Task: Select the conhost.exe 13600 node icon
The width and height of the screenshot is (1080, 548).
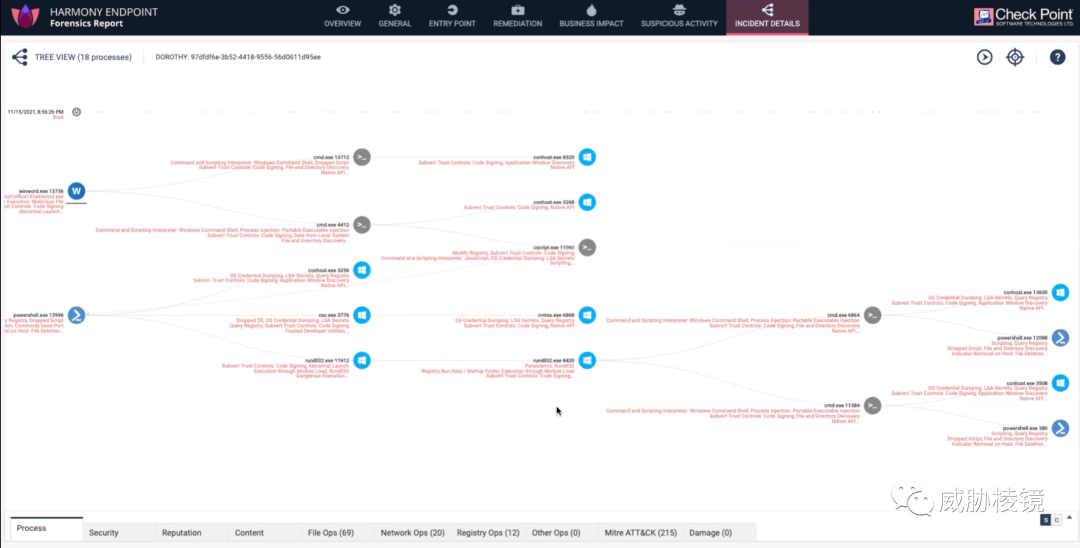Action: pyautogui.click(x=1060, y=293)
